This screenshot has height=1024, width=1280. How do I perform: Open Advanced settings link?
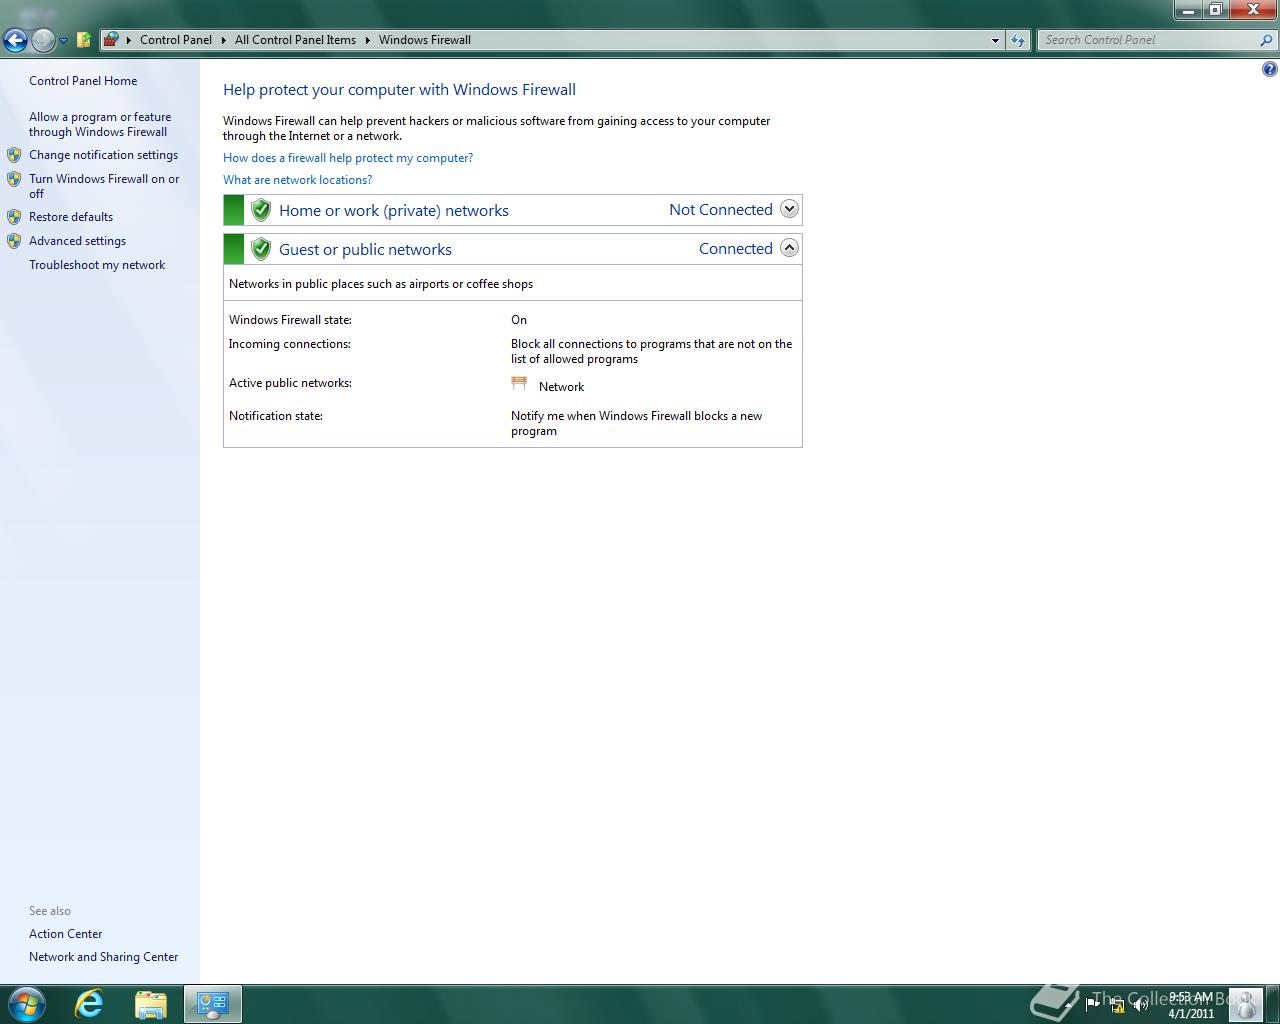77,241
